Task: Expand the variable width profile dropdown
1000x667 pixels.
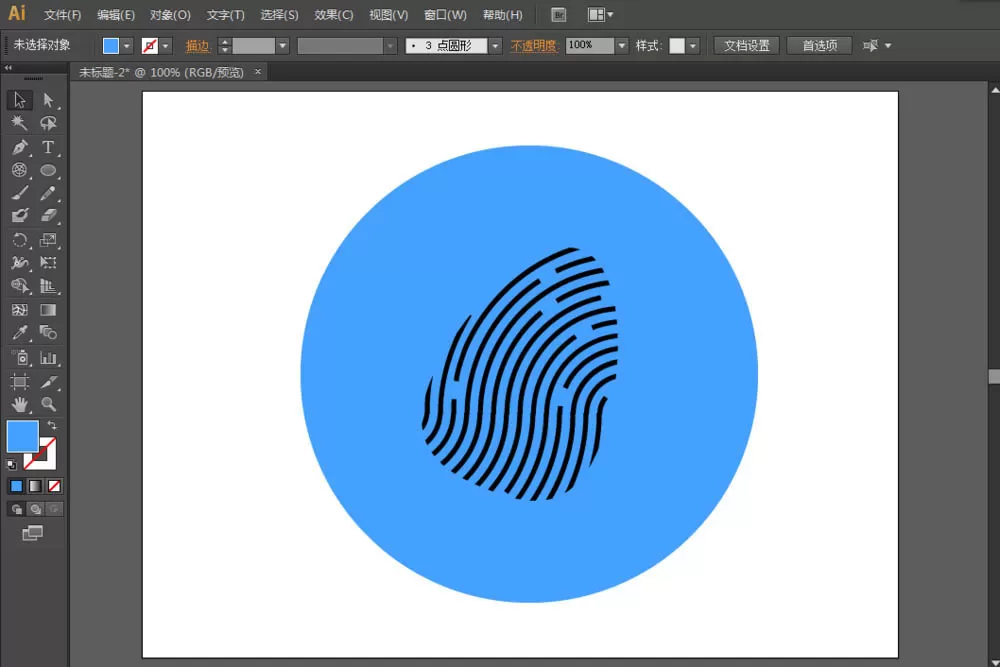Action: [x=390, y=46]
